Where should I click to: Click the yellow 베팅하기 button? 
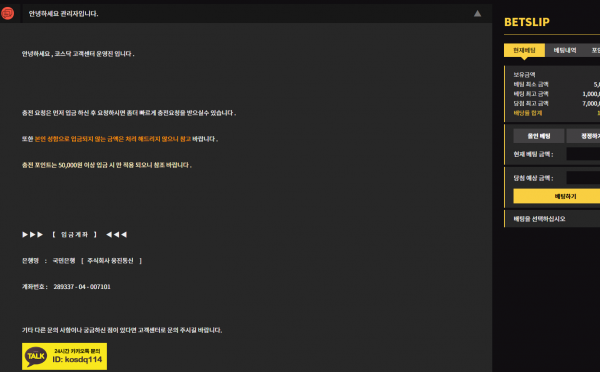tap(557, 196)
